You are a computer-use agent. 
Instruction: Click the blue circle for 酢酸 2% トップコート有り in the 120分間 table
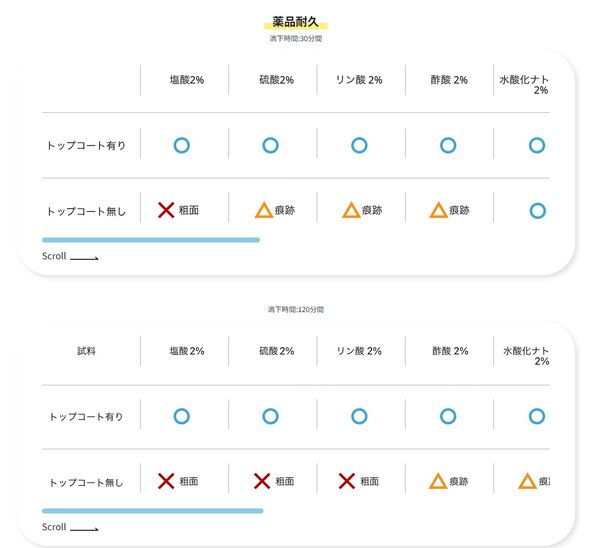[x=448, y=416]
